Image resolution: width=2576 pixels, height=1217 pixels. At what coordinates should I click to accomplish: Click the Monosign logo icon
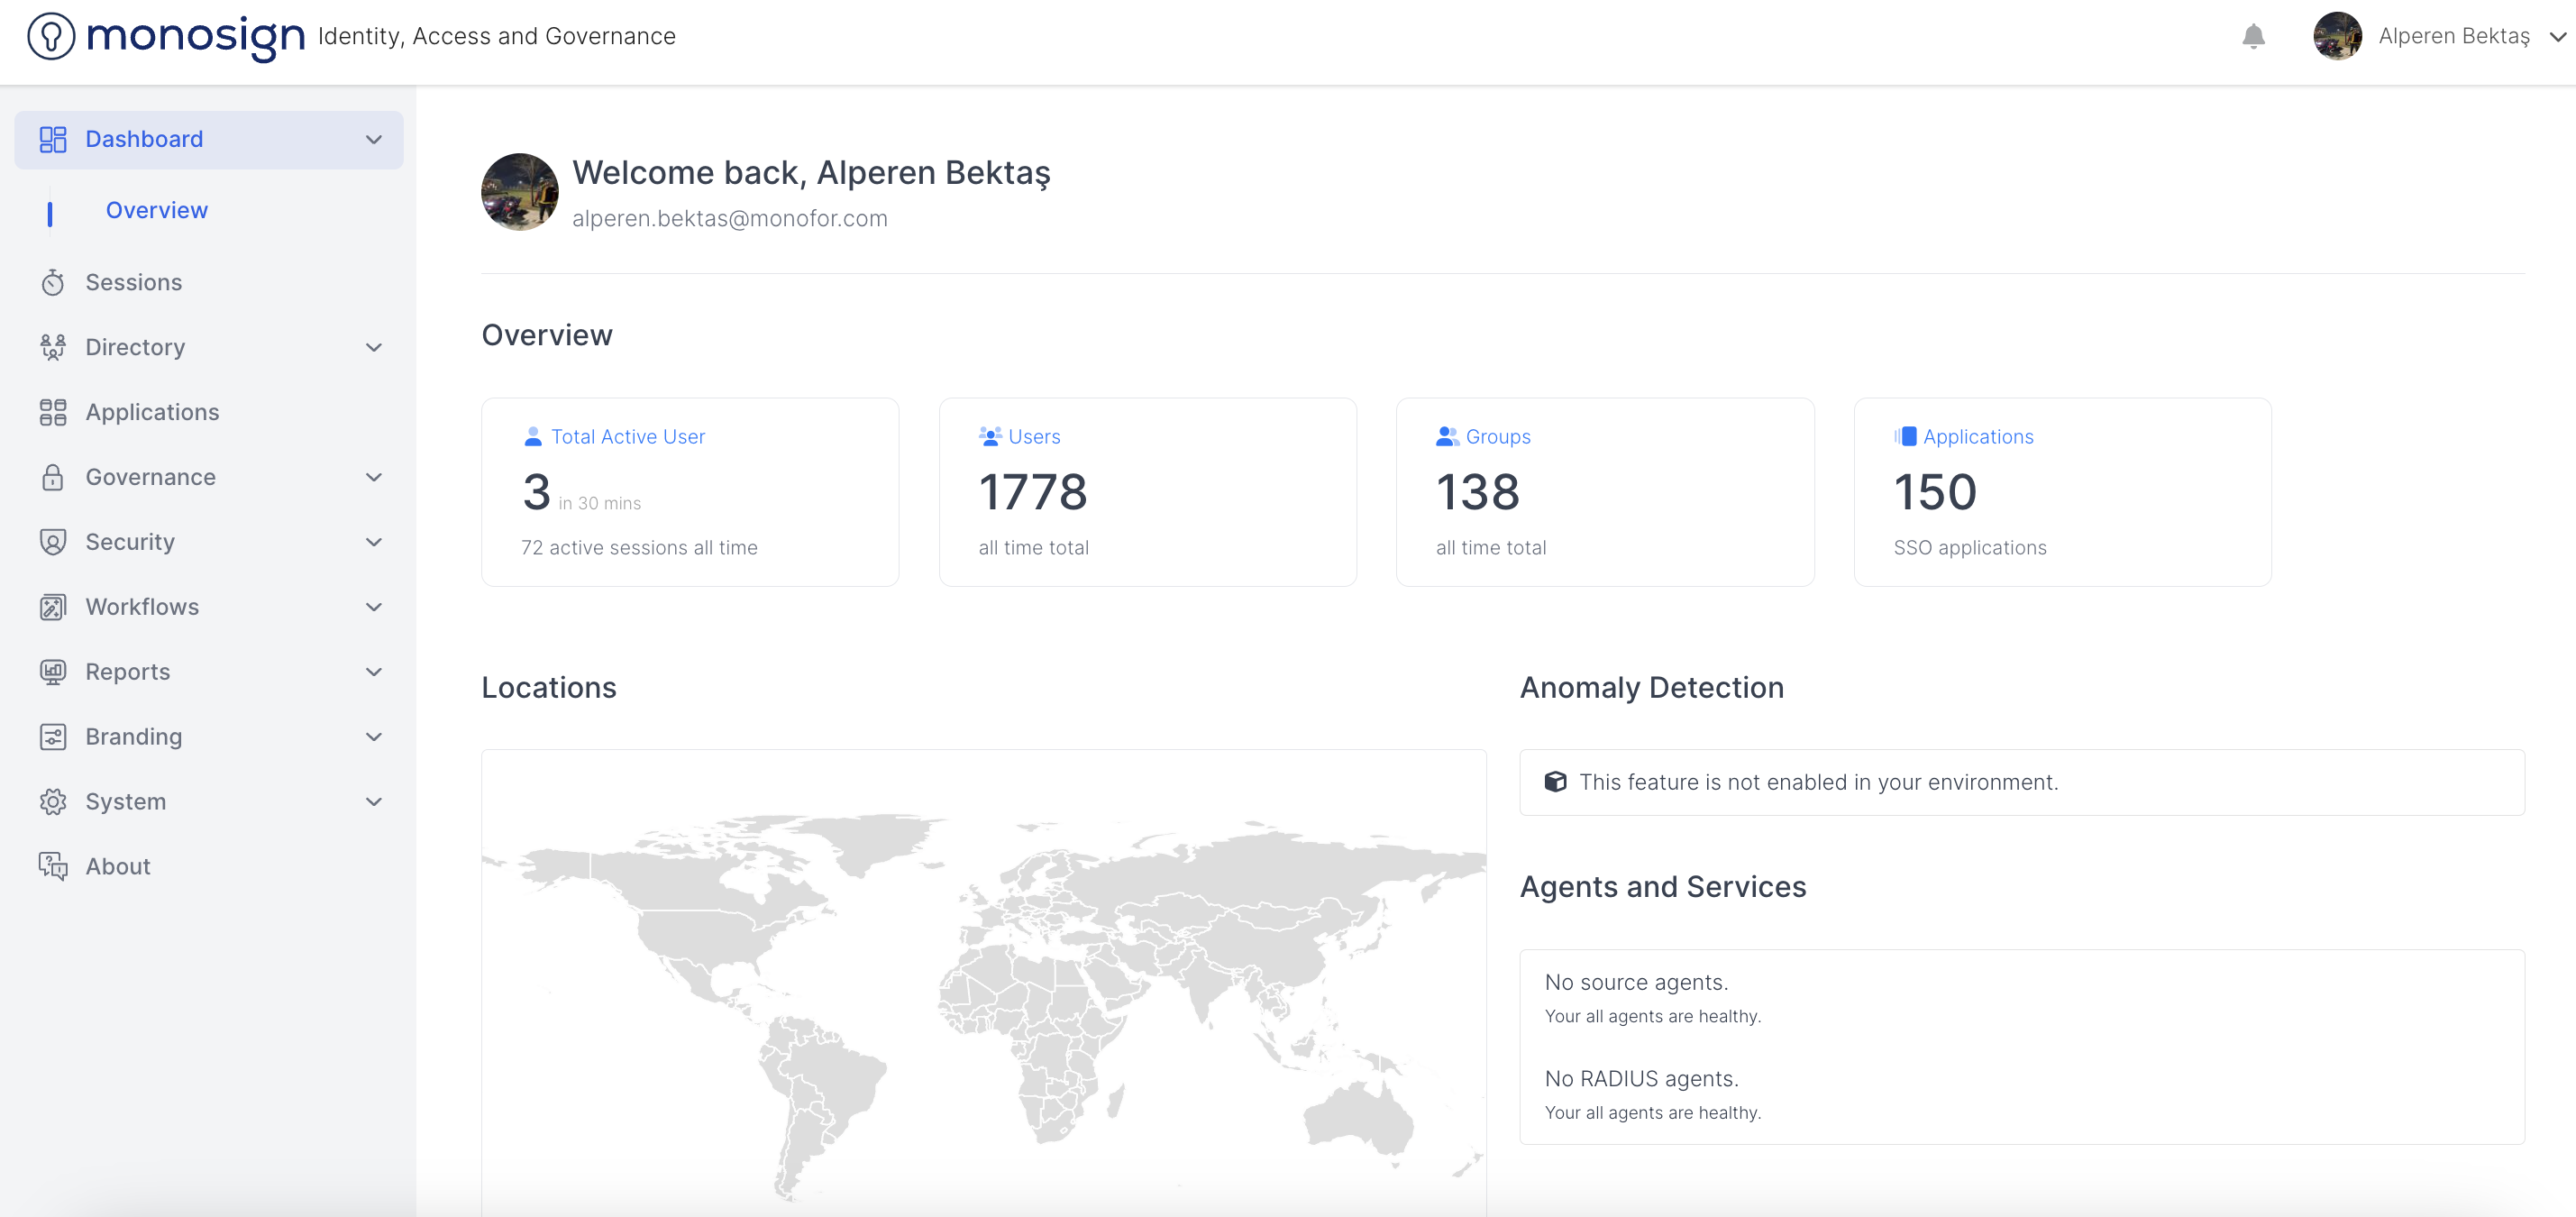coord(51,37)
